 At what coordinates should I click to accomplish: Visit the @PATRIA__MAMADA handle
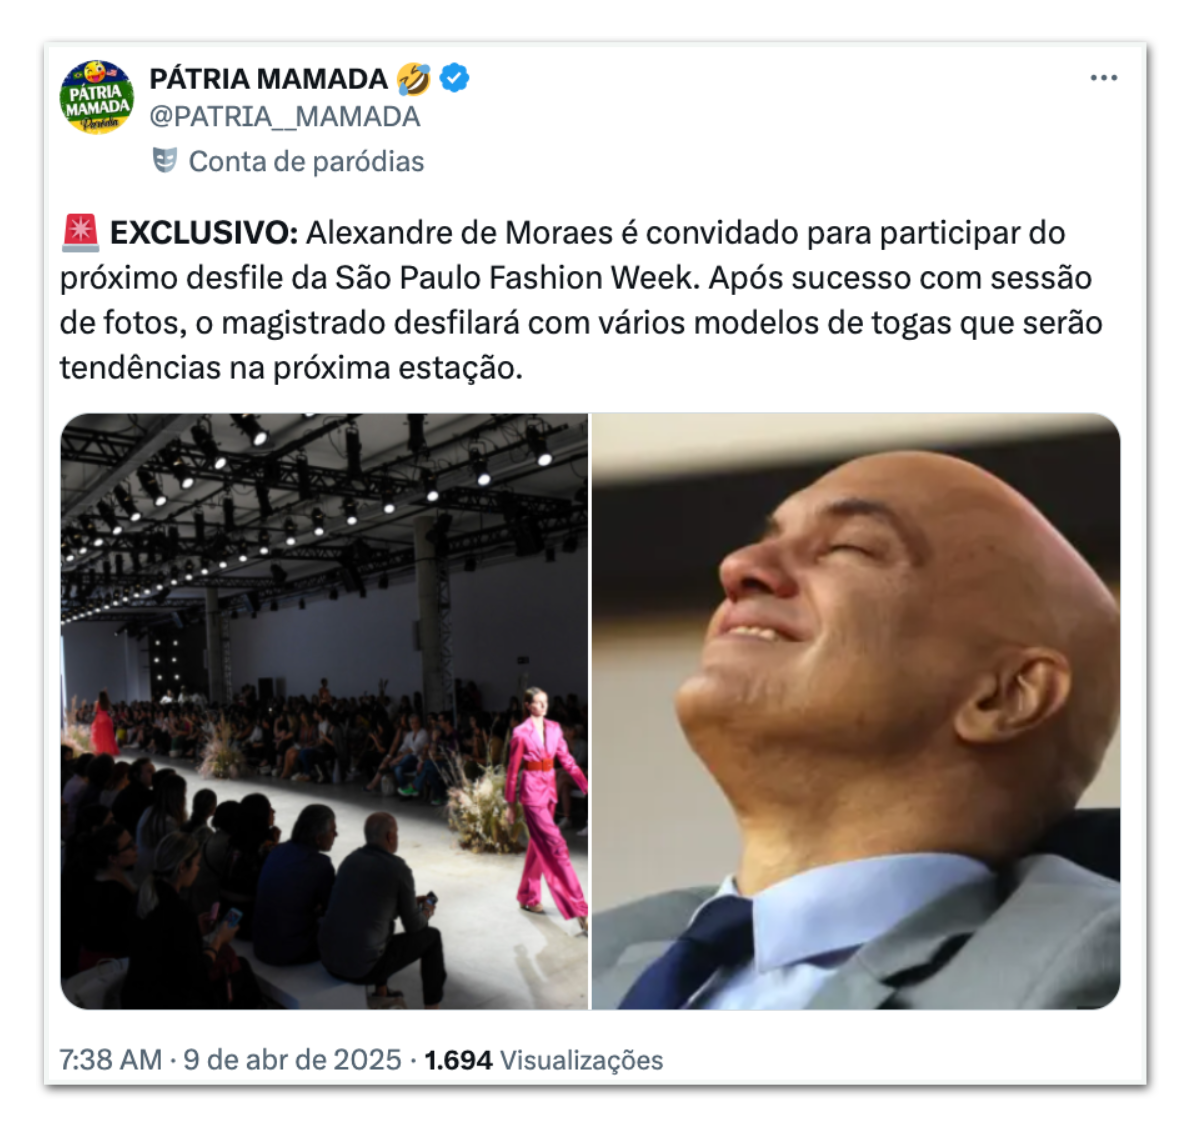[285, 117]
